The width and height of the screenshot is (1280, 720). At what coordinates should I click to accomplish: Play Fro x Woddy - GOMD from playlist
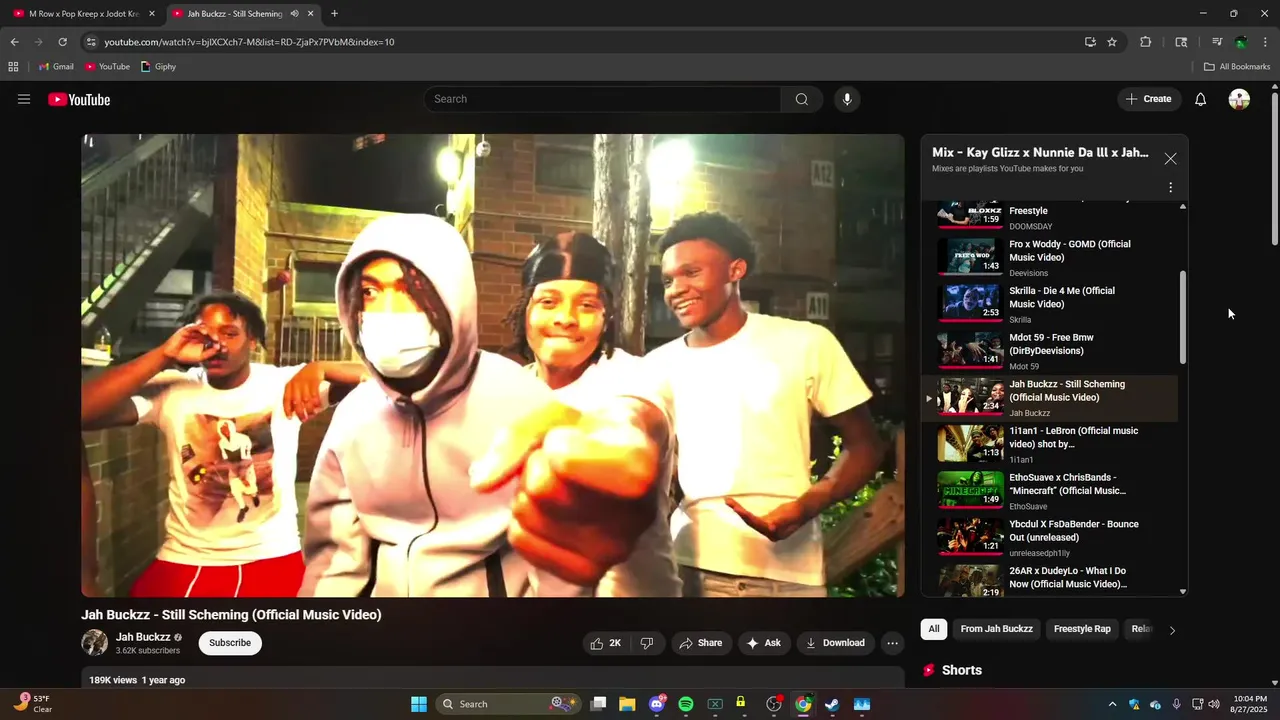click(1050, 258)
